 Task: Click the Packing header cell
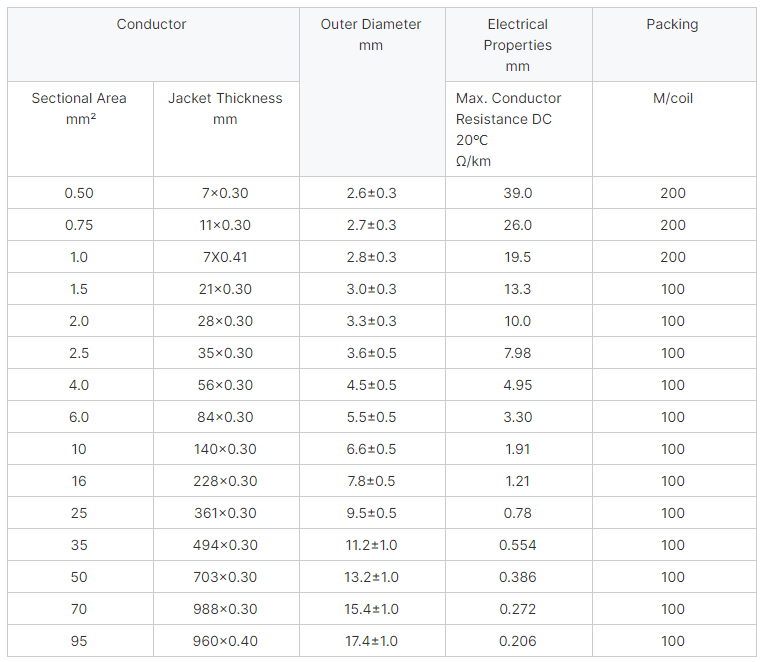[672, 24]
